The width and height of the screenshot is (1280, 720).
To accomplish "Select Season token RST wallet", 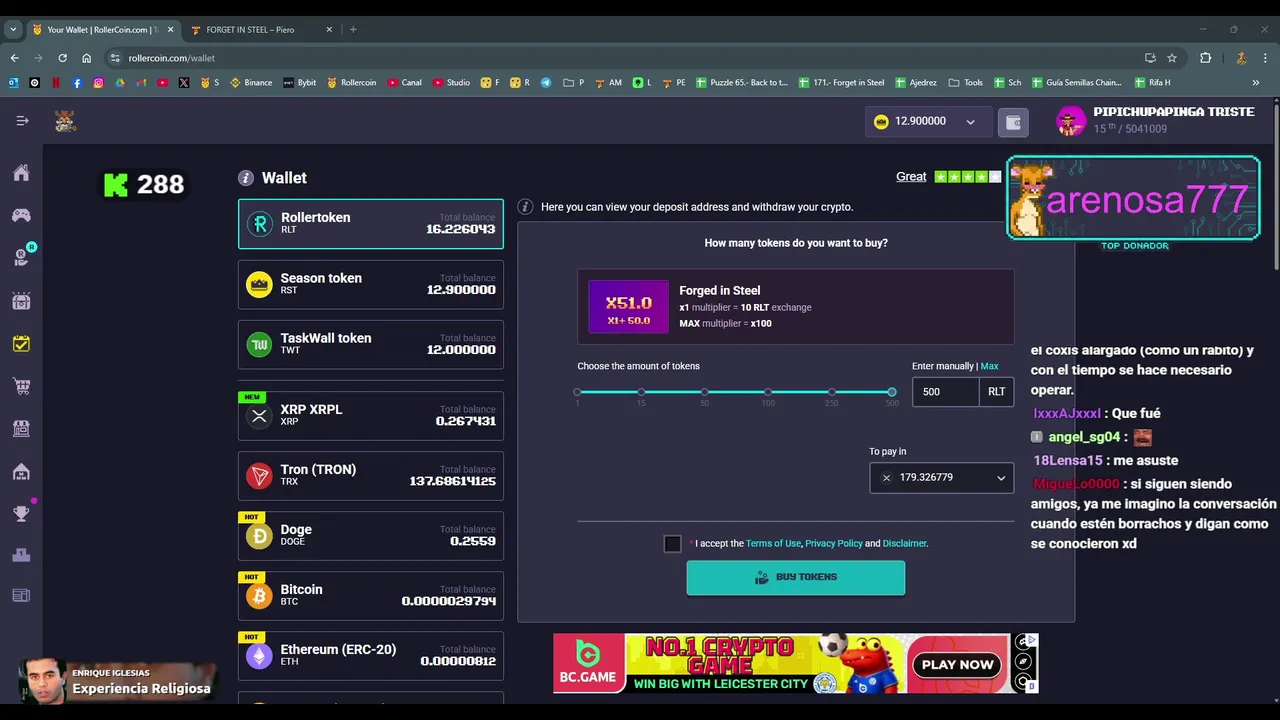I will [x=371, y=284].
